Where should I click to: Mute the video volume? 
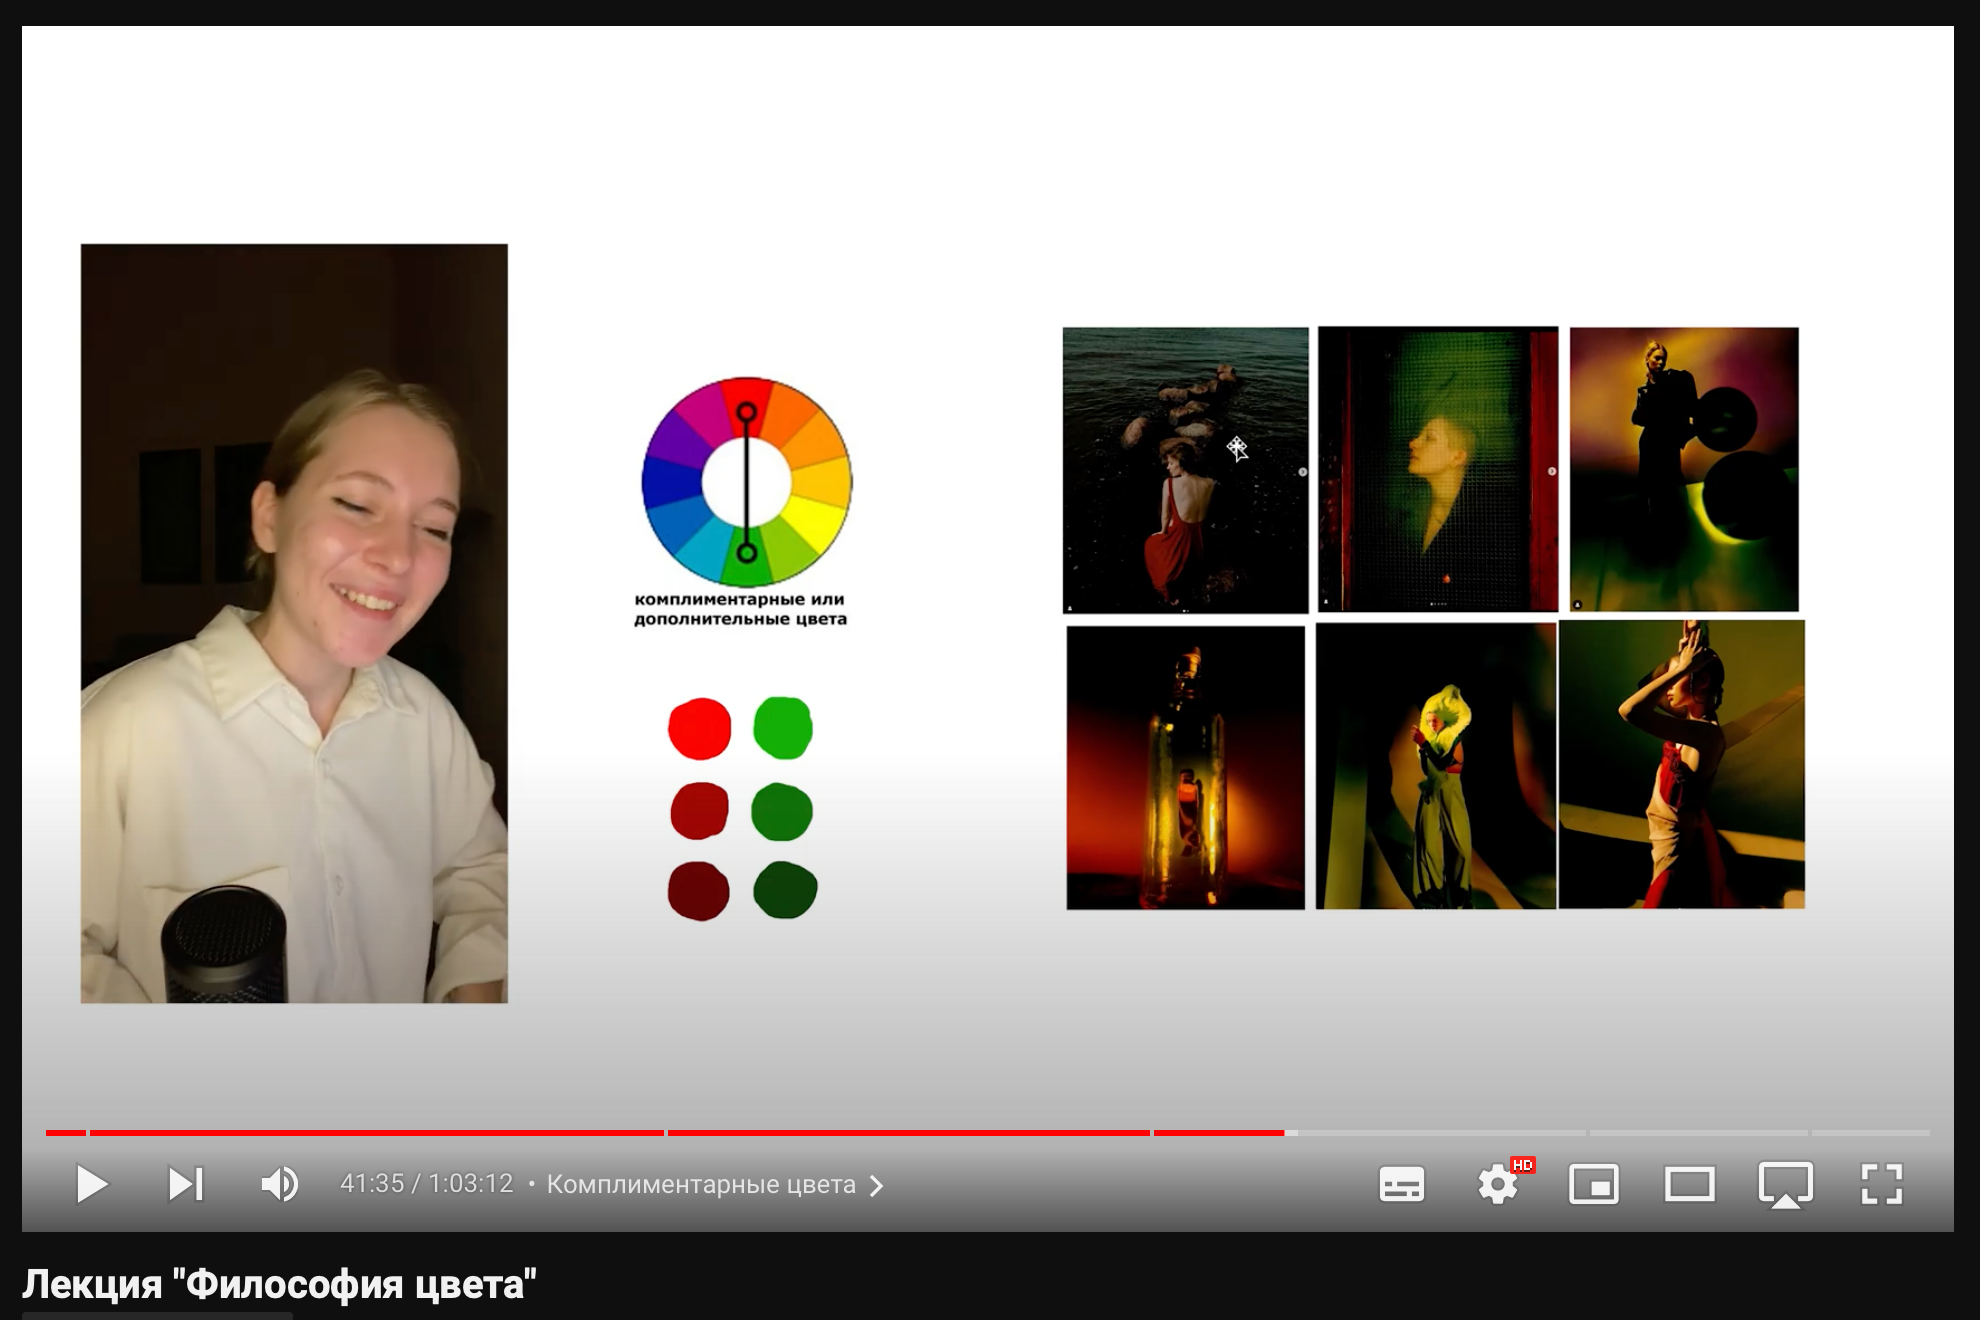coord(279,1184)
